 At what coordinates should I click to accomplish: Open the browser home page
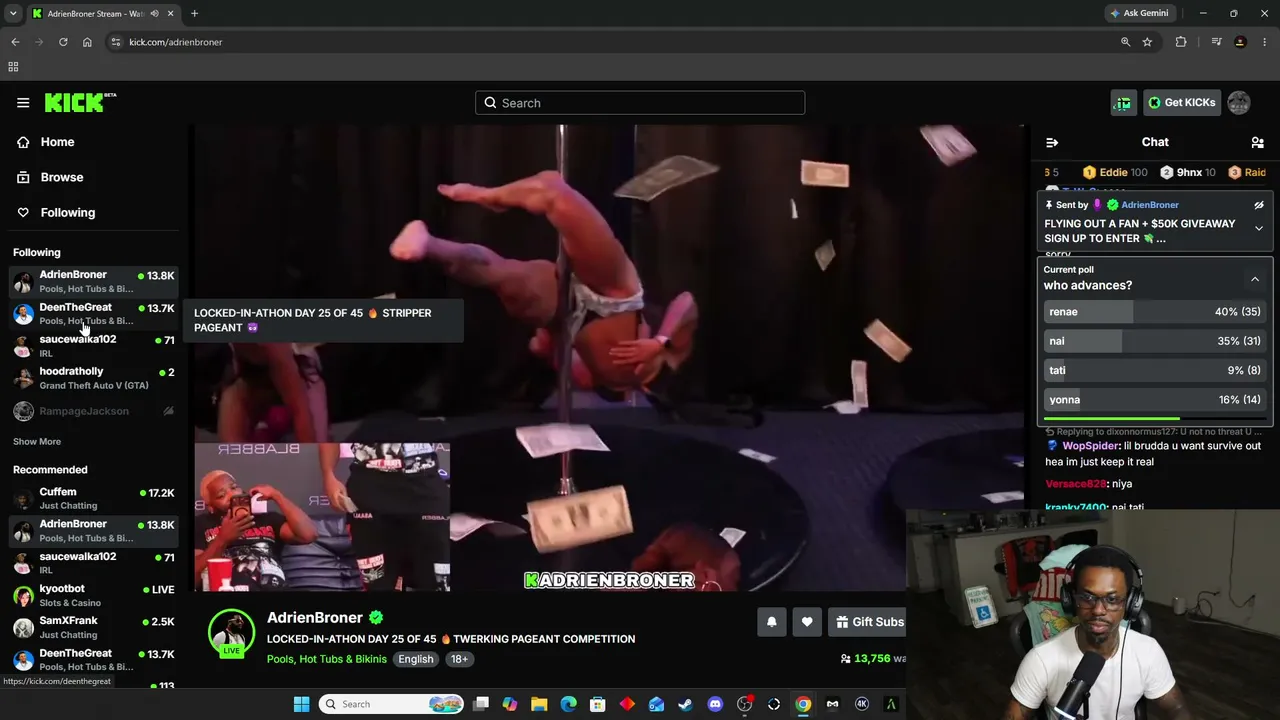click(87, 42)
